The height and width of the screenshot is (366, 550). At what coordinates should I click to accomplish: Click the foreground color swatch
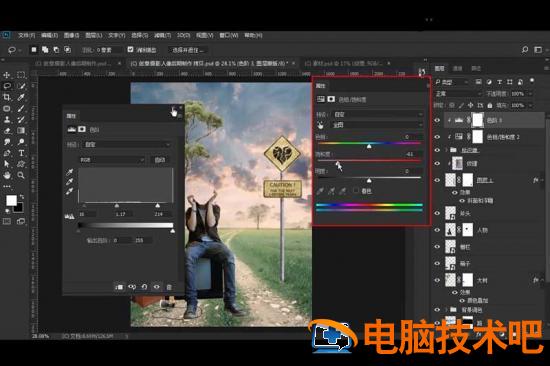(x=11, y=201)
